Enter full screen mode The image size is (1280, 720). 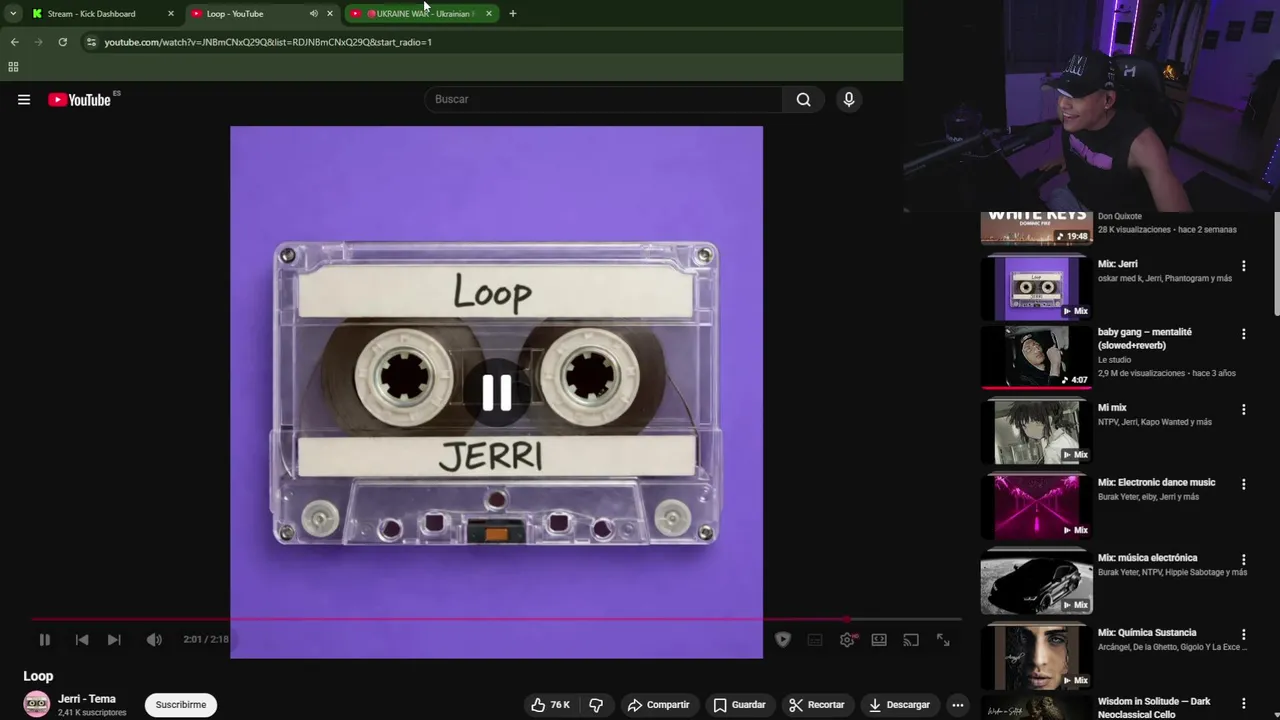(943, 640)
